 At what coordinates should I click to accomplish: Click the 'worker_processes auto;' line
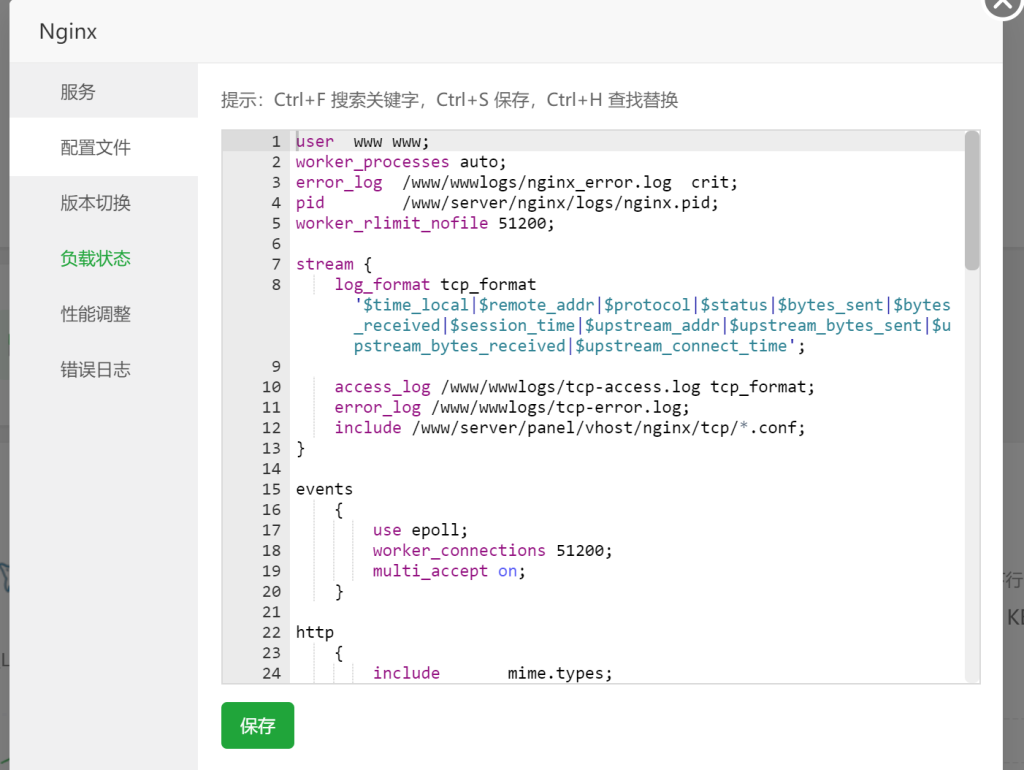coord(400,162)
